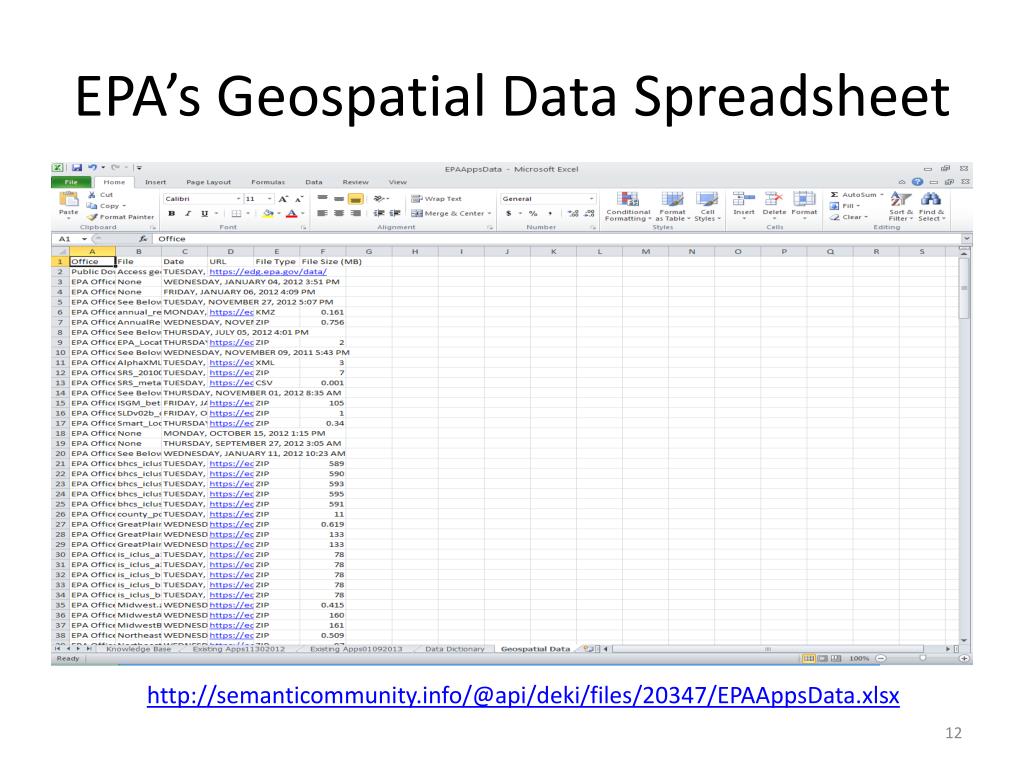Switch to Insert ribbon tab
Viewport: 1024px width, 768px height.
coord(155,182)
